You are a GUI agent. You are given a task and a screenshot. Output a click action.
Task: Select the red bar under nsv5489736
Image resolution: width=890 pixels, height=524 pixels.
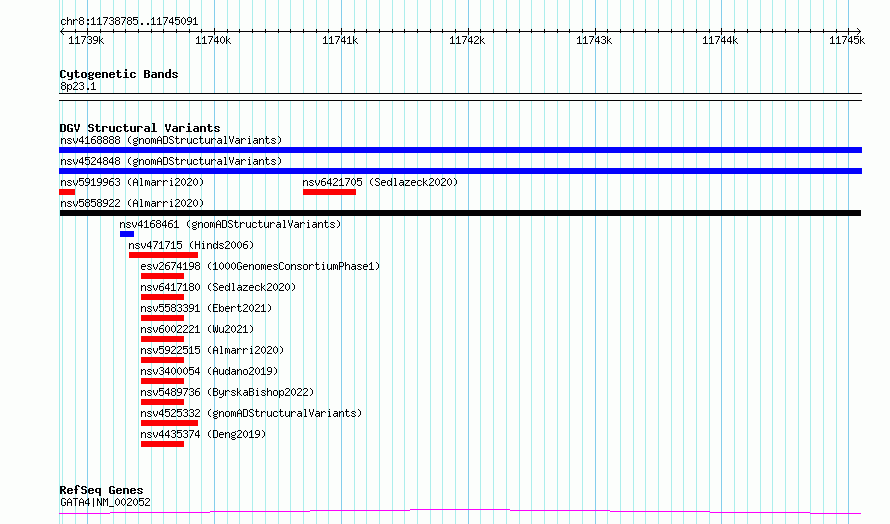click(x=162, y=402)
